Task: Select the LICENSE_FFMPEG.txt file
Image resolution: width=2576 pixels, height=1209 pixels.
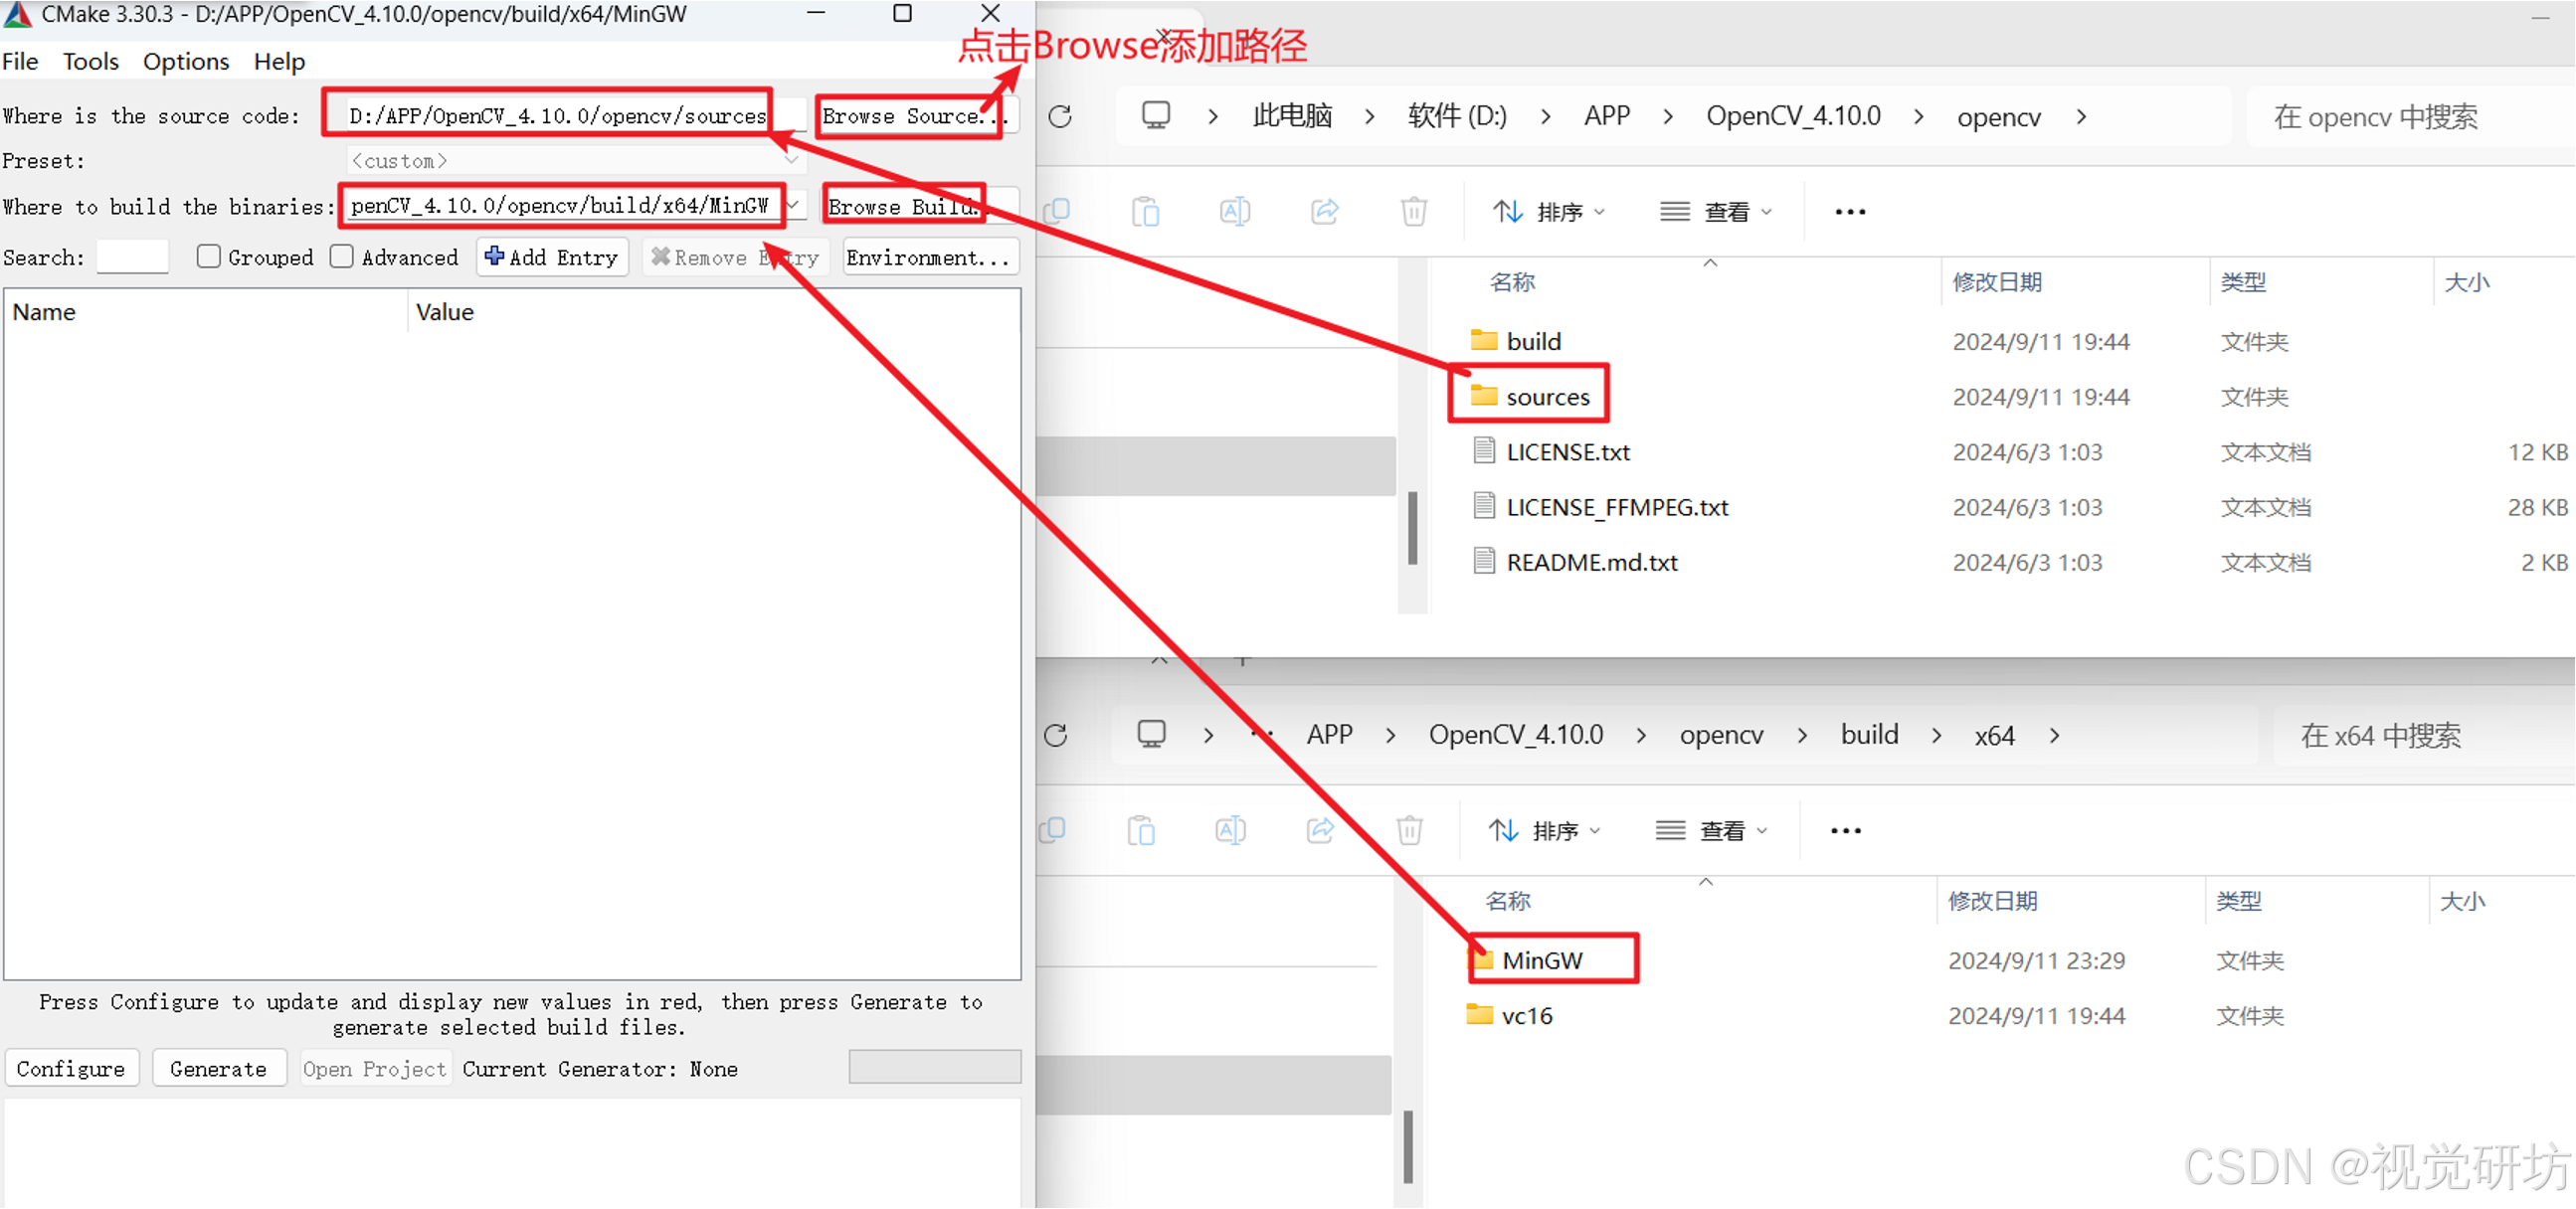Action: (1600, 507)
